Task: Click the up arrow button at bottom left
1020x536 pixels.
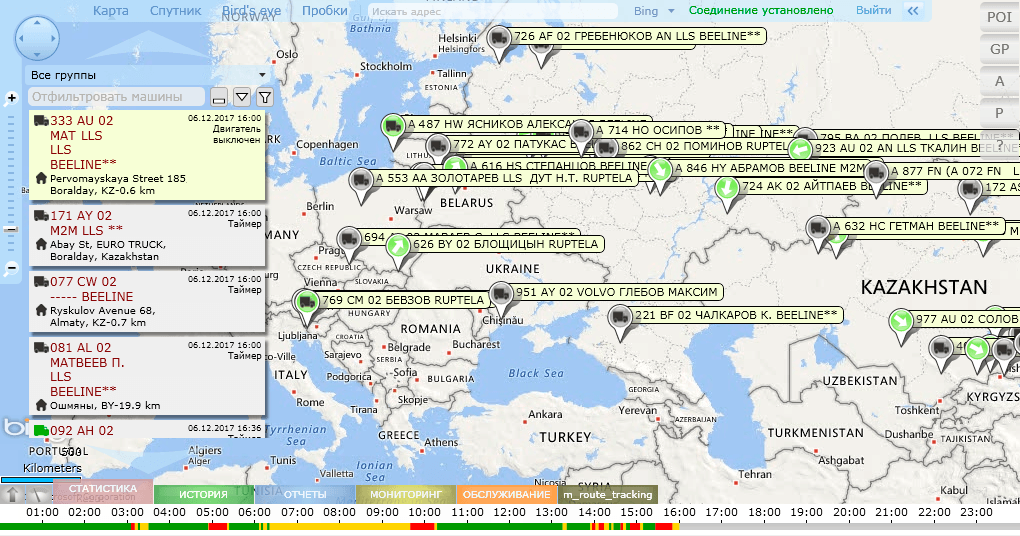Action: 11,494
